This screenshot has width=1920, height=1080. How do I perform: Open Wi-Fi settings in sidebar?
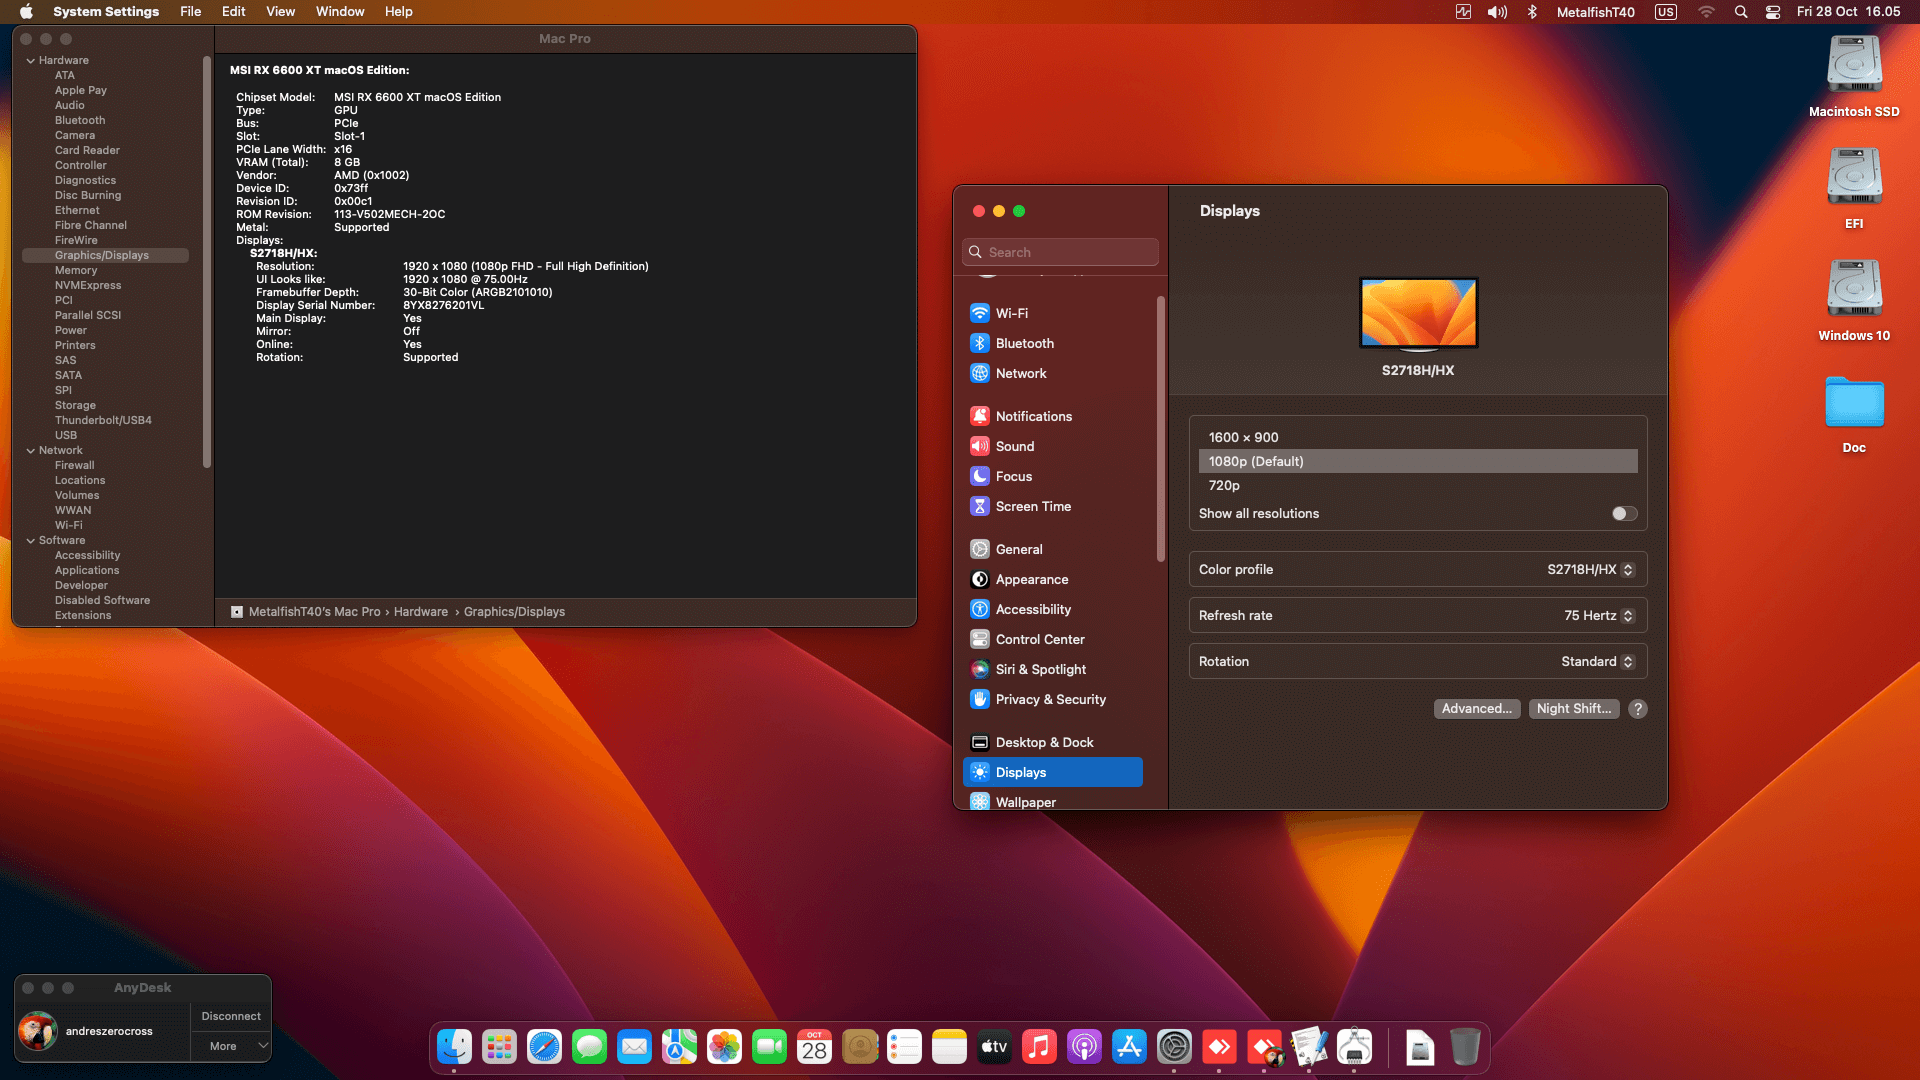tap(1011, 313)
